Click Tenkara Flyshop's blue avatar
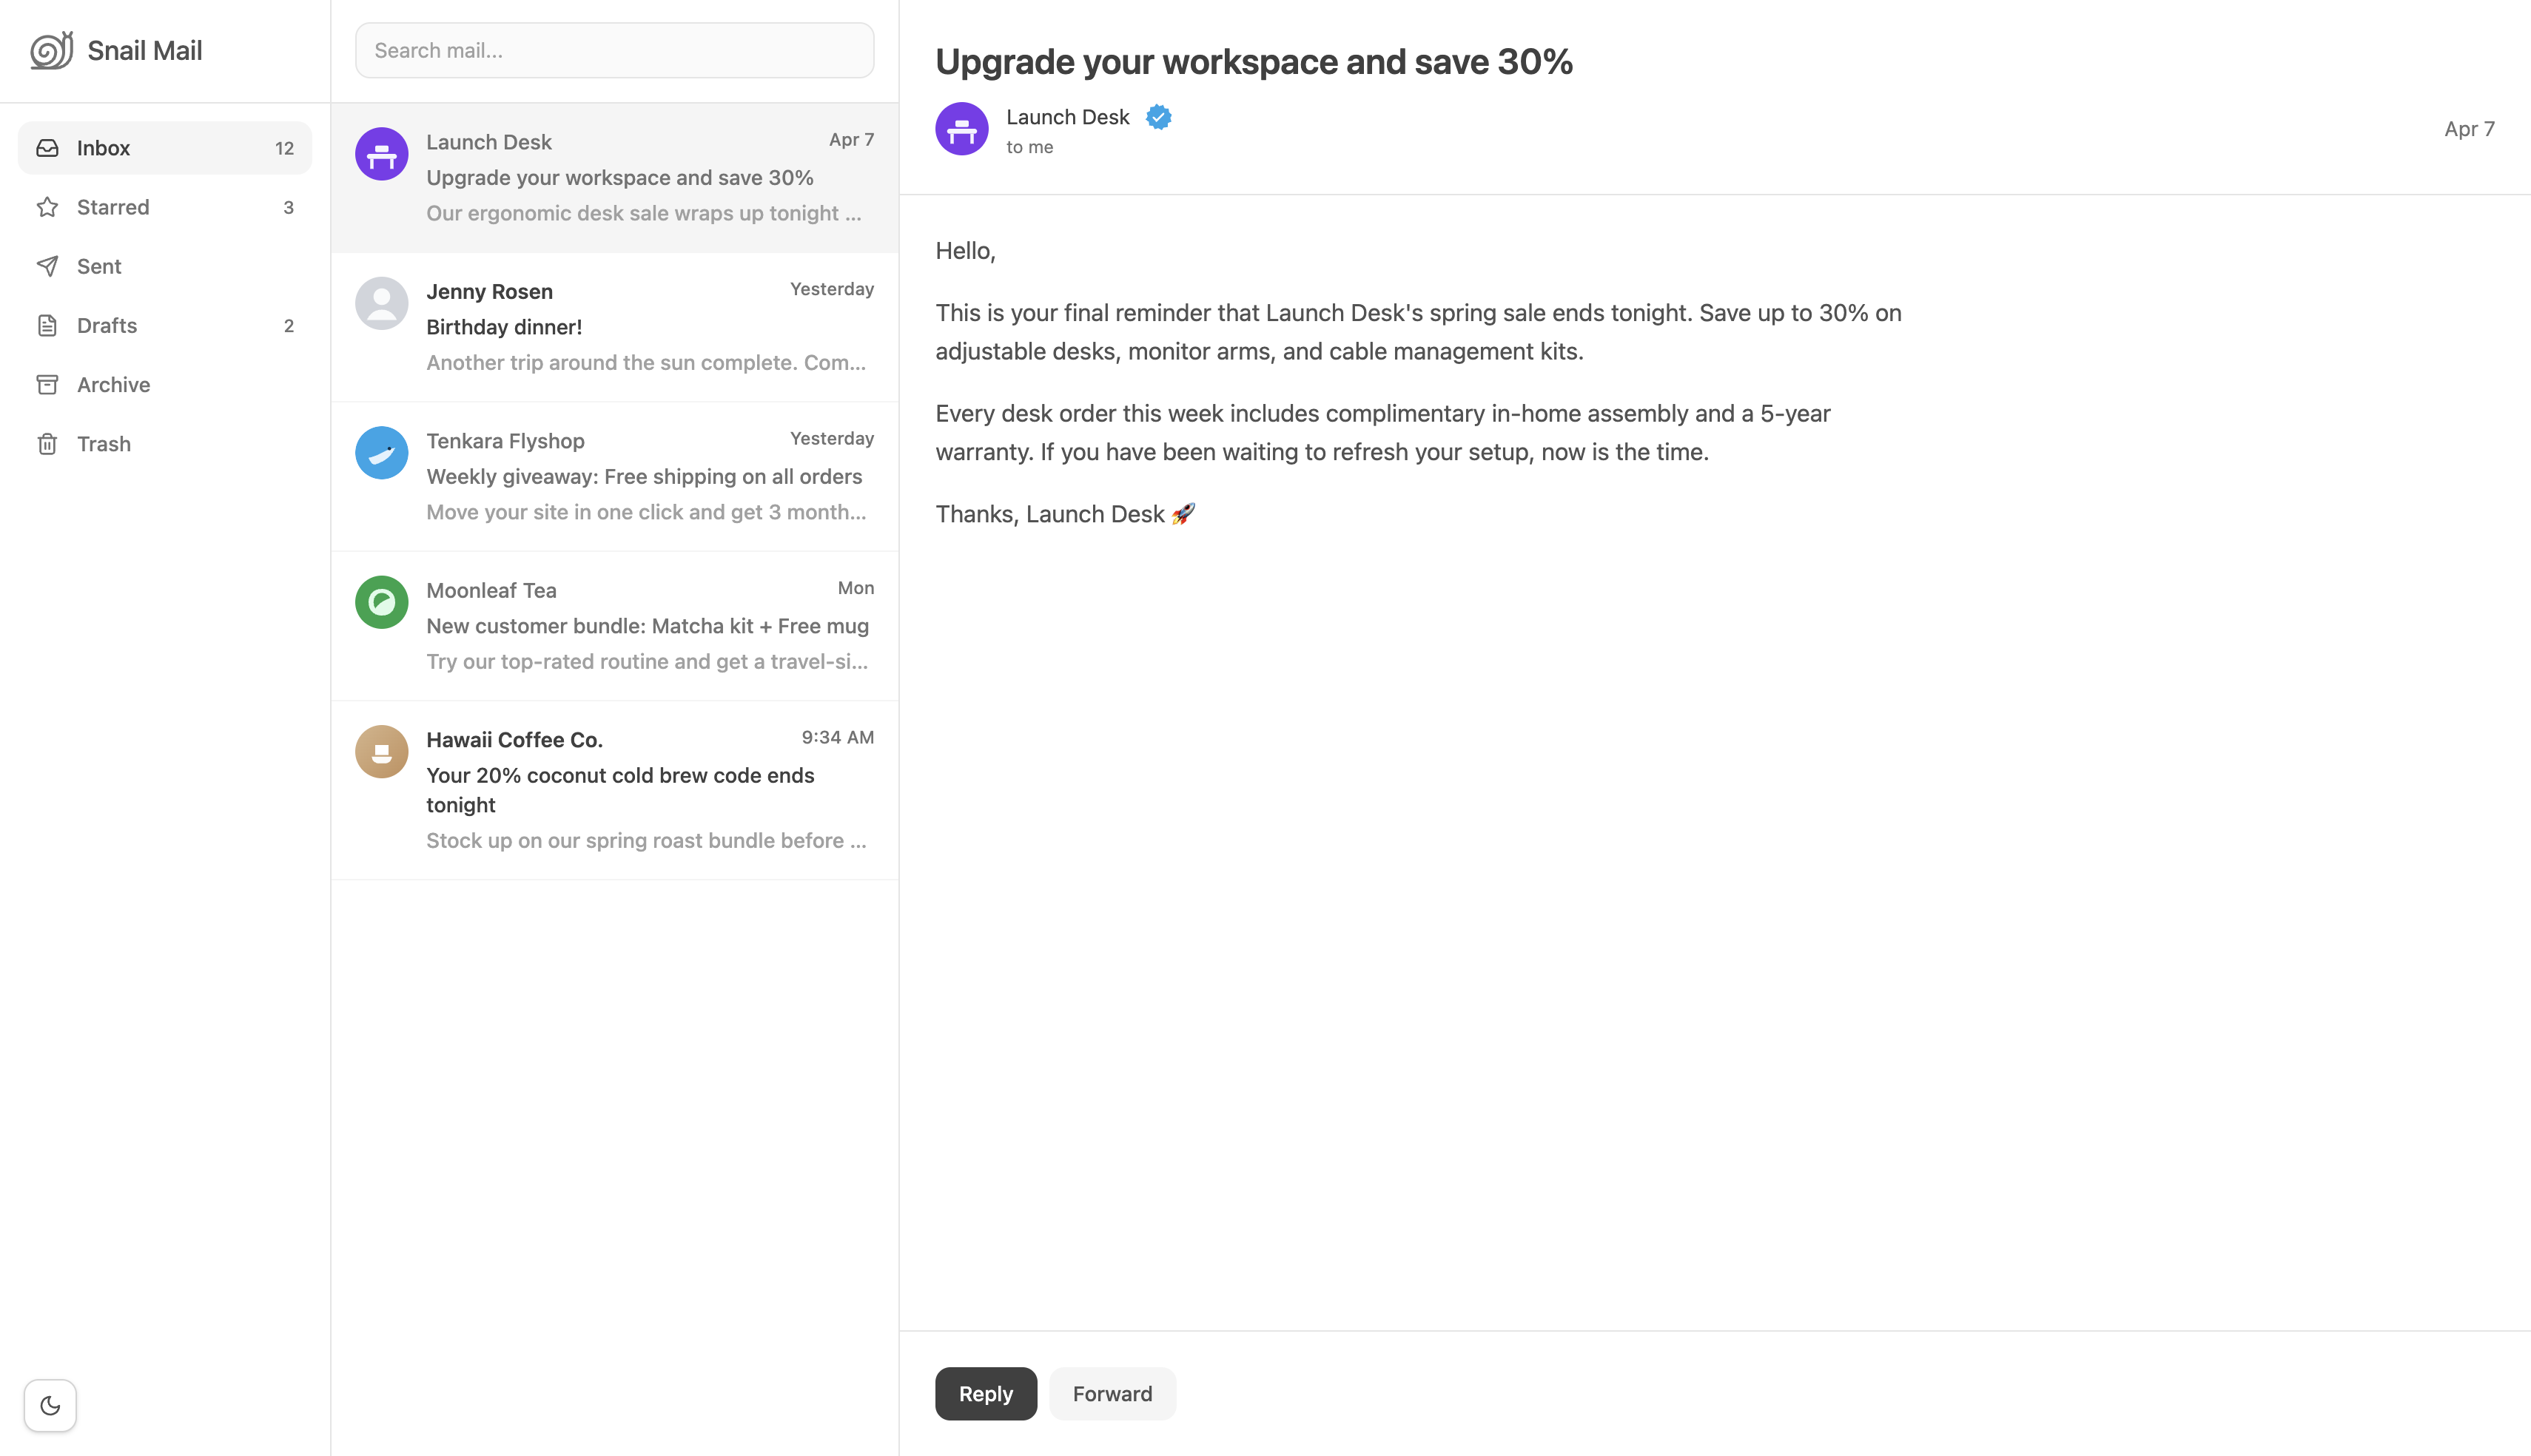Viewport: 2531px width, 1456px height. tap(381, 452)
